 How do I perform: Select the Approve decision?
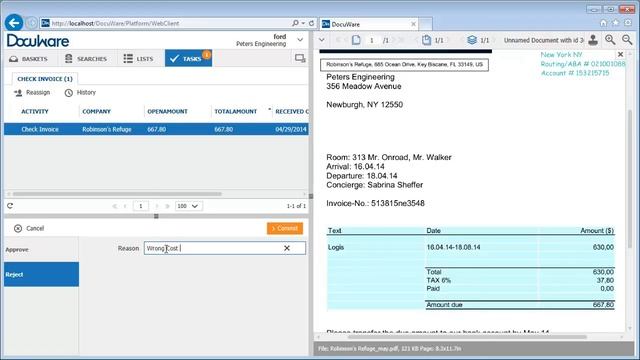(41, 249)
